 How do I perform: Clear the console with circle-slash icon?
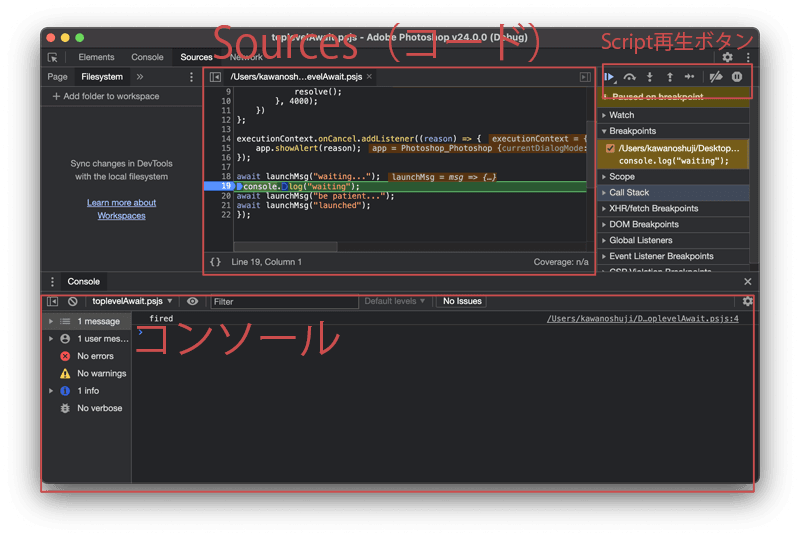coord(73,301)
